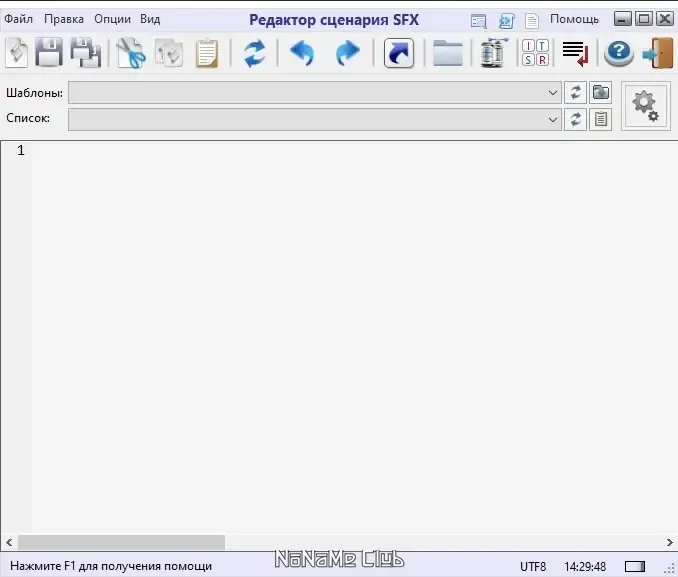The image size is (678, 577).
Task: Open the Вид menu
Action: 150,19
